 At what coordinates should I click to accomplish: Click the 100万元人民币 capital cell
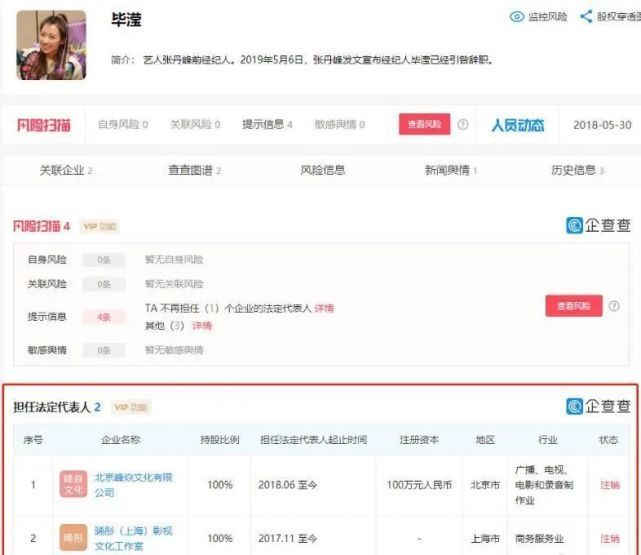point(419,485)
